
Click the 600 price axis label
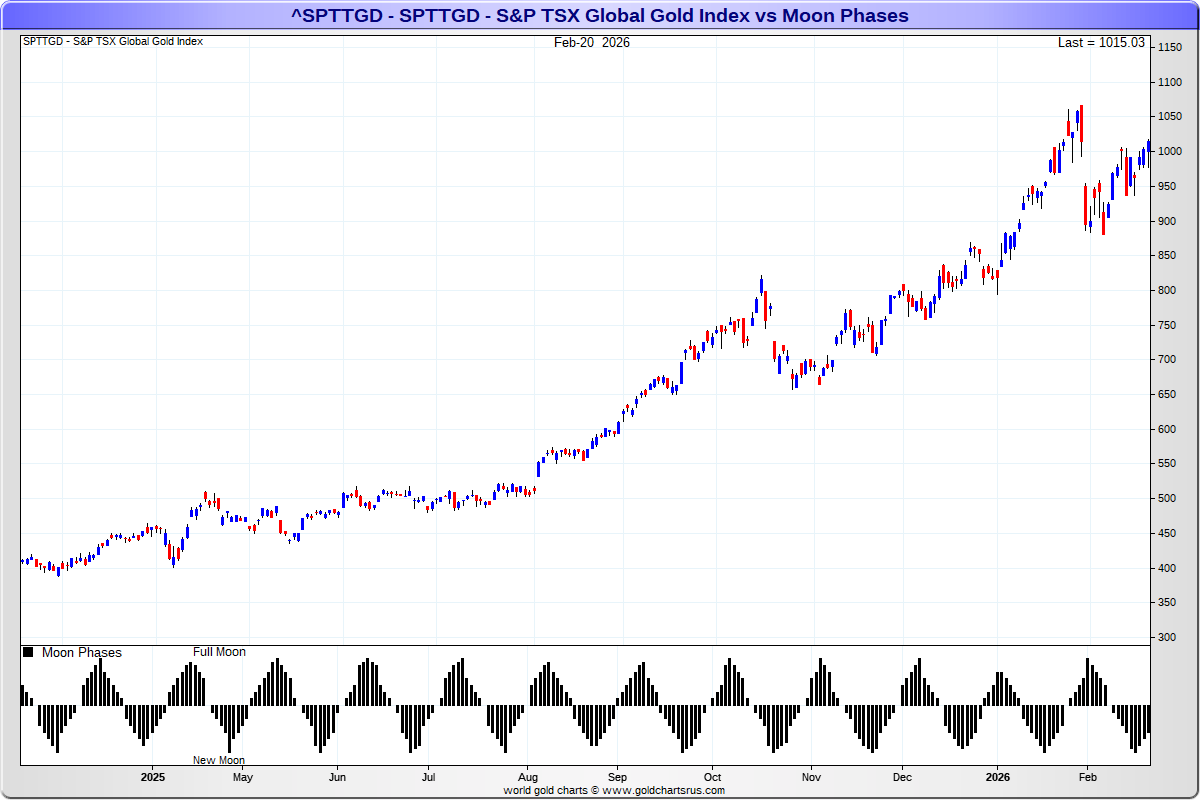pos(1167,429)
